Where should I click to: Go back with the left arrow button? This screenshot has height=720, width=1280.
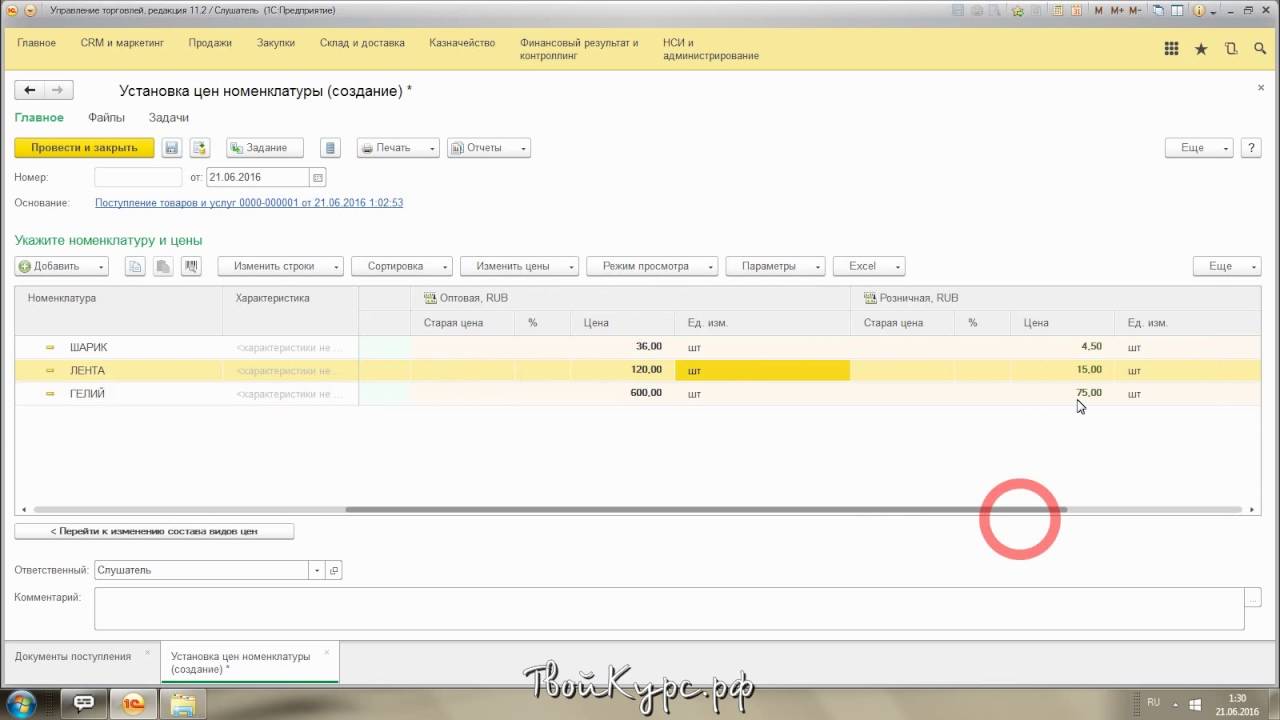30,91
